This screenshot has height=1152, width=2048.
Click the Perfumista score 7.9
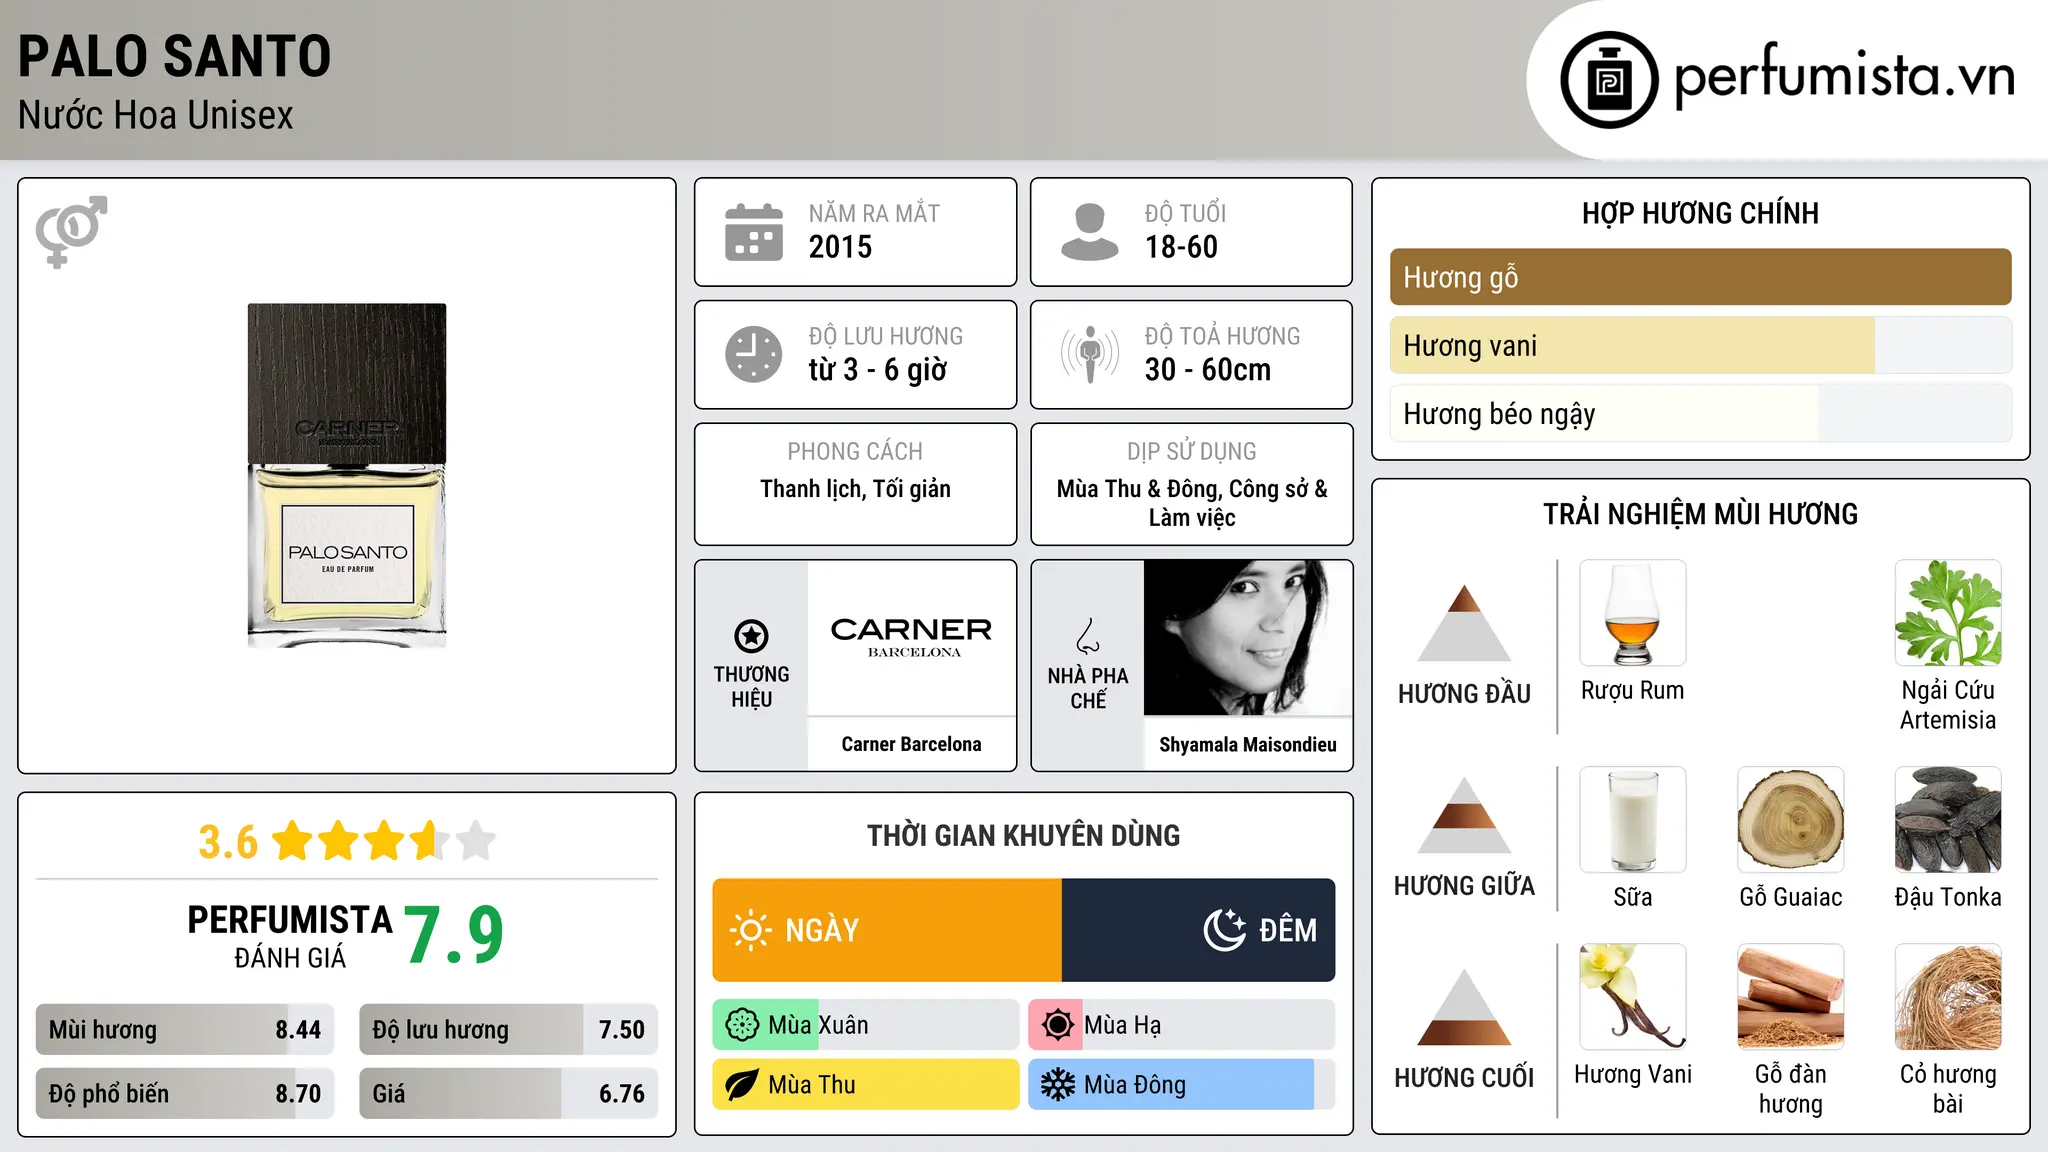click(x=454, y=935)
